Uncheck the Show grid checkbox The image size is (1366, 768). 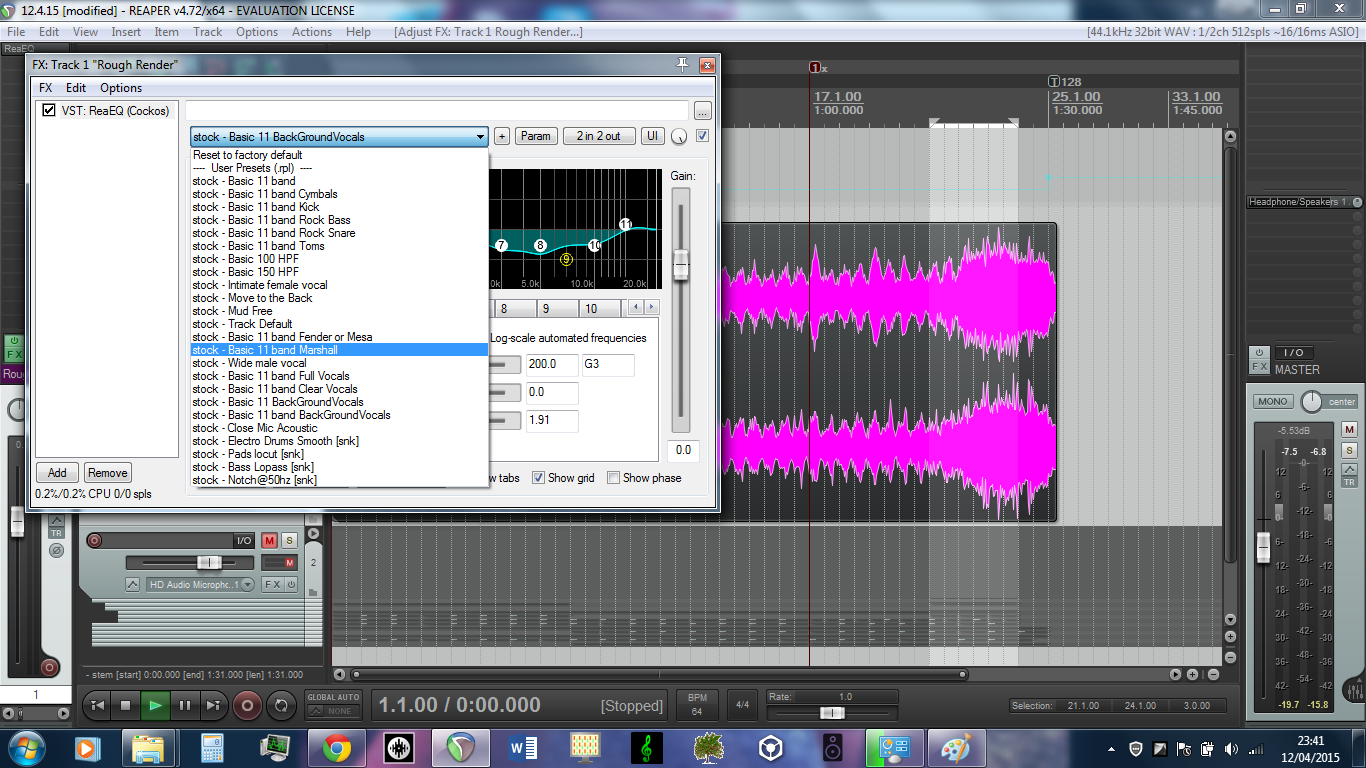[538, 478]
